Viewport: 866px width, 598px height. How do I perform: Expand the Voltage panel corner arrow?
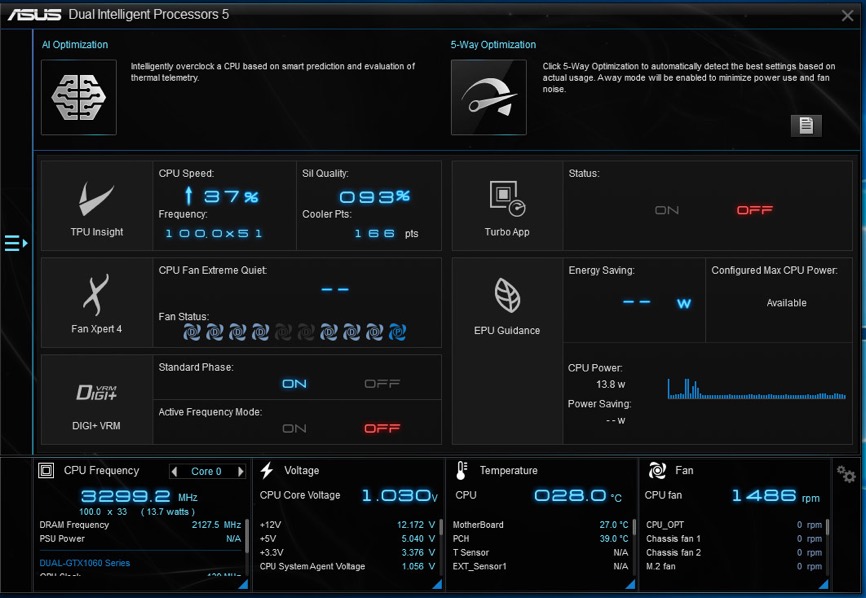tap(437, 584)
